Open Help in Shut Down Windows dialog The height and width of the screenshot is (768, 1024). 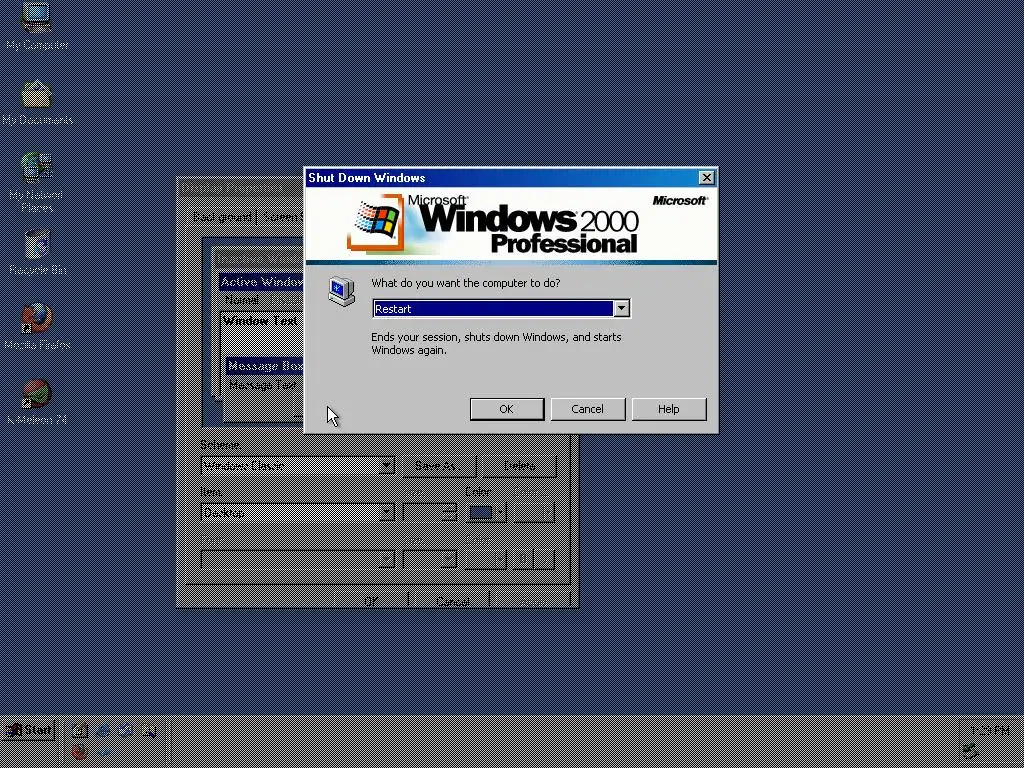[669, 409]
